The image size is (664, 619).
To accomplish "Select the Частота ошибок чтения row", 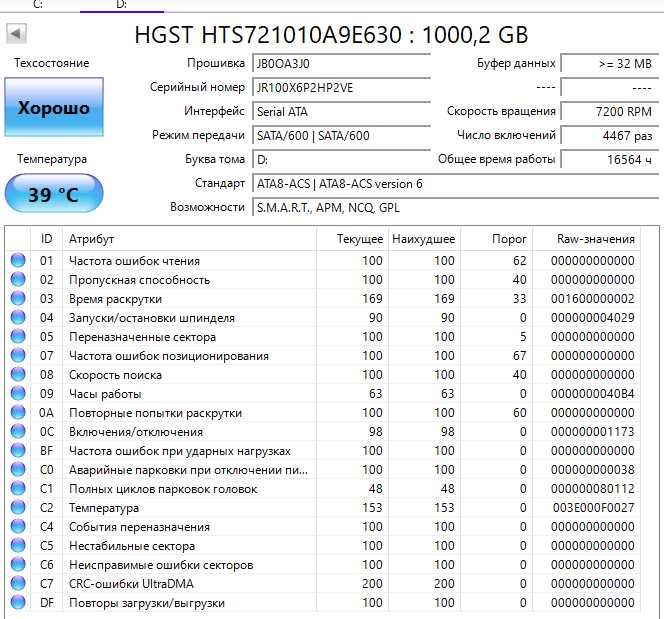I will pos(323,260).
